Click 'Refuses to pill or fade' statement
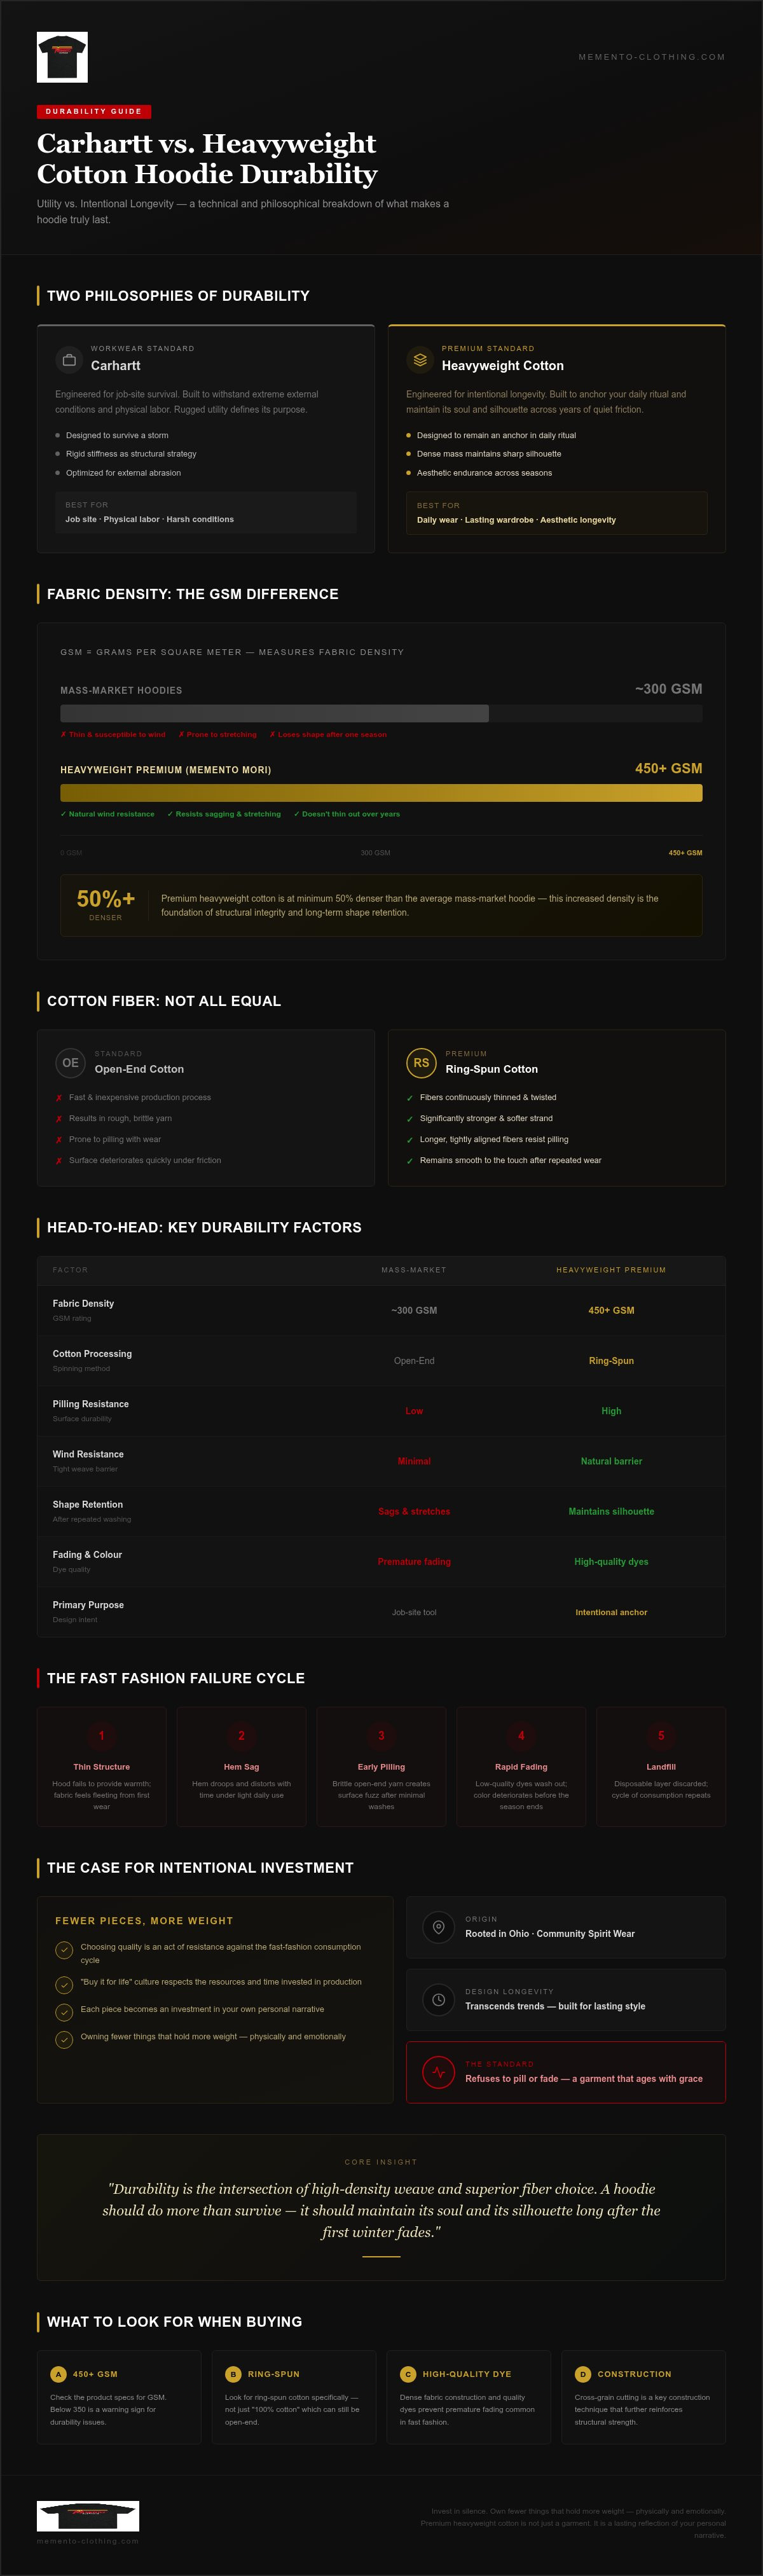This screenshot has width=763, height=2576. [584, 2079]
